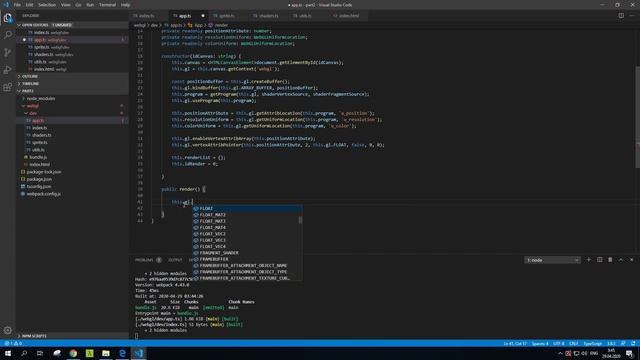640x360 pixels.
Task: Select FRAMEBUFFER_ATTACHMENT_OBJECT_NAME suggestion
Action: [246, 265]
